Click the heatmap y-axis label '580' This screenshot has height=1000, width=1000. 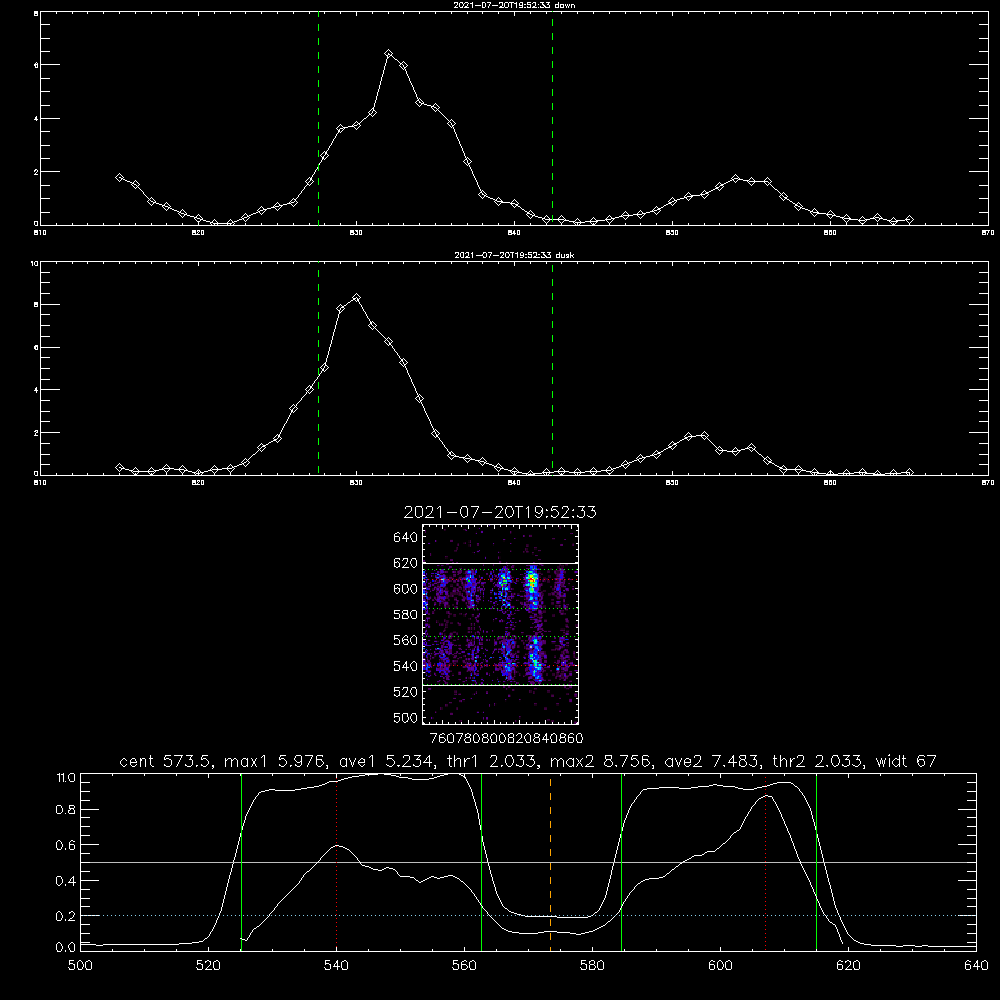[406, 615]
